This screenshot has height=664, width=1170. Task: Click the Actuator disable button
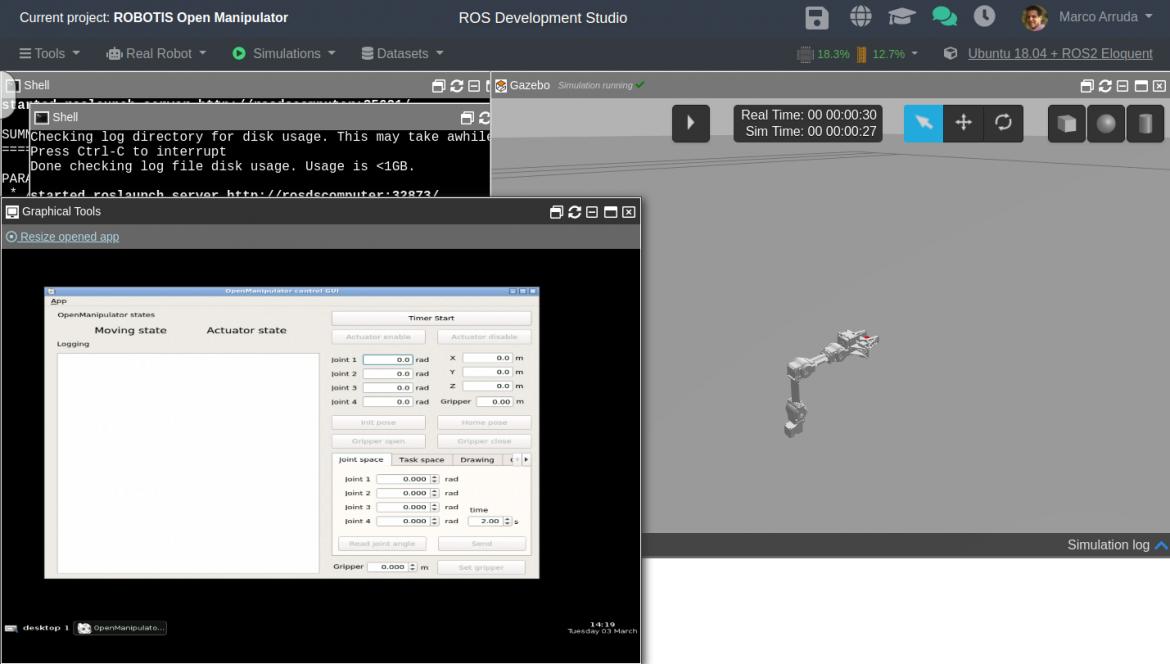coord(484,336)
